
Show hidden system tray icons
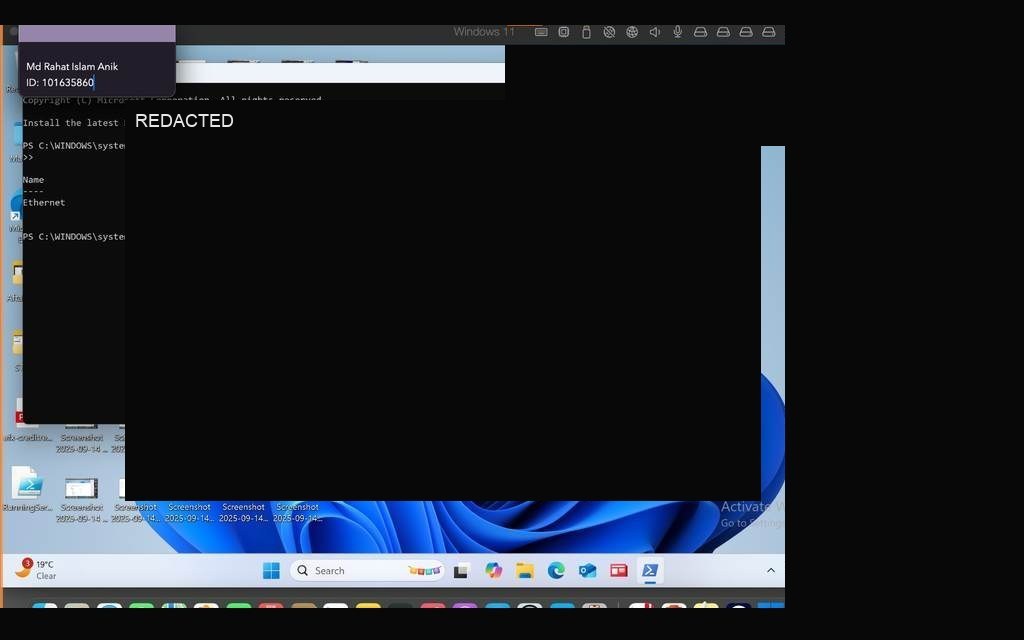tap(771, 570)
